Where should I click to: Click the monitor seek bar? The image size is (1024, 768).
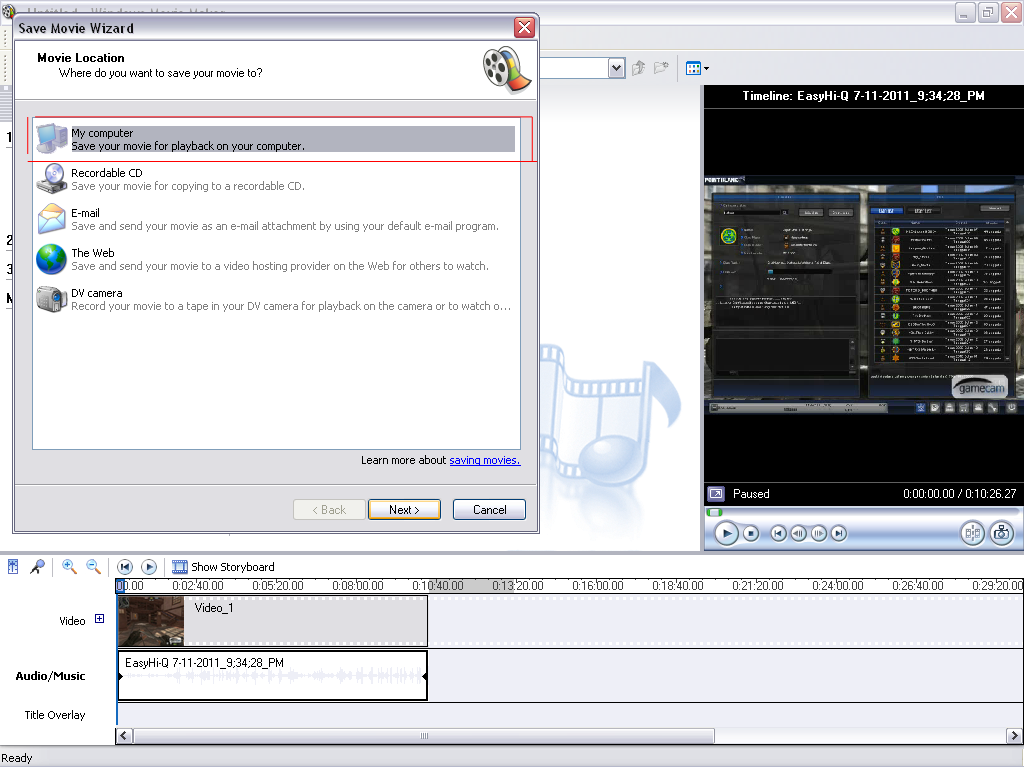[863, 512]
